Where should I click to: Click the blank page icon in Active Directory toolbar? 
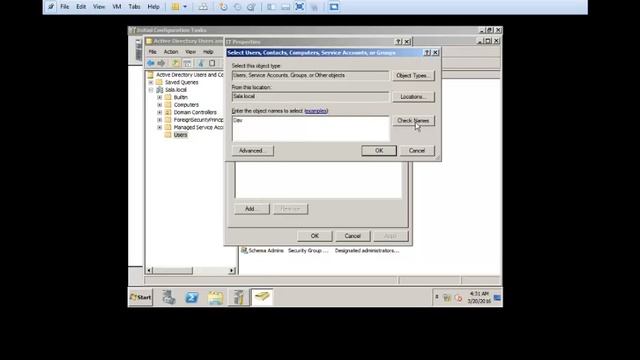[212, 63]
